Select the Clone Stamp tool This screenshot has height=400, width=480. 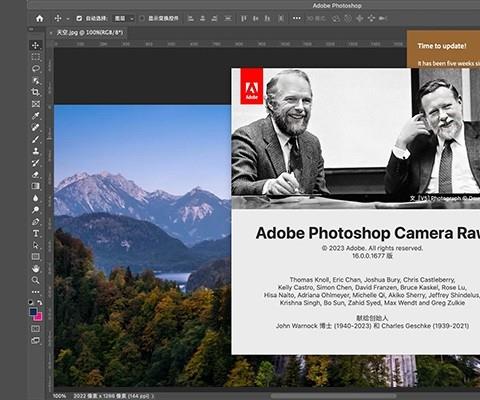[x=36, y=151]
